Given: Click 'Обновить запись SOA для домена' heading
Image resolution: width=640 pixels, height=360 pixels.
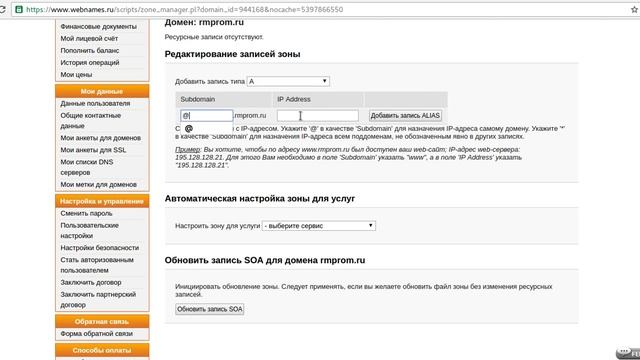Looking at the screenshot, I should point(264,260).
